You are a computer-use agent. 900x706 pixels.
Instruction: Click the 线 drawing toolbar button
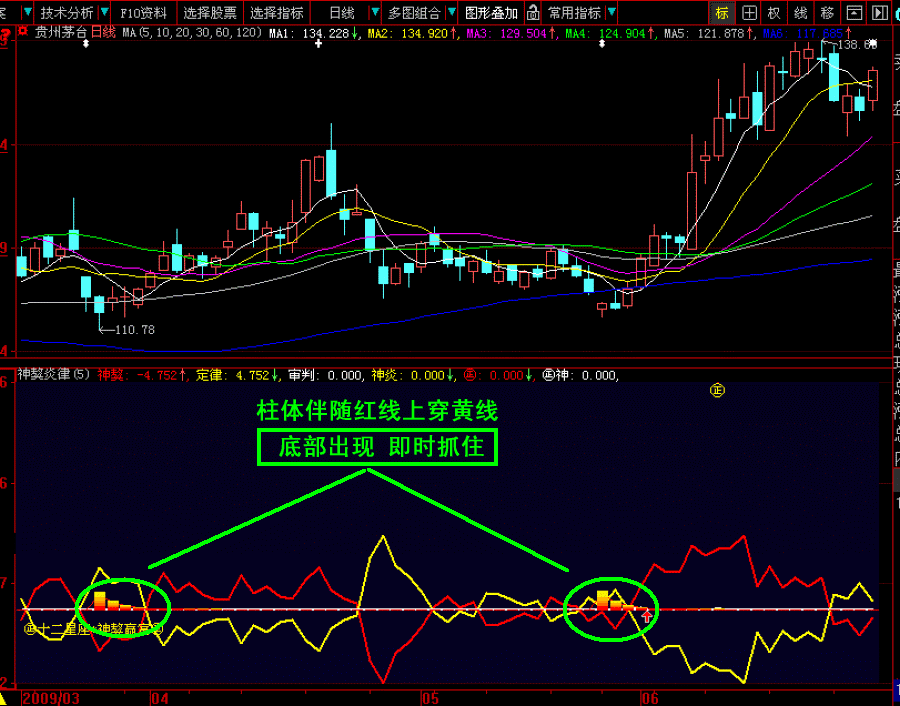[x=801, y=13]
